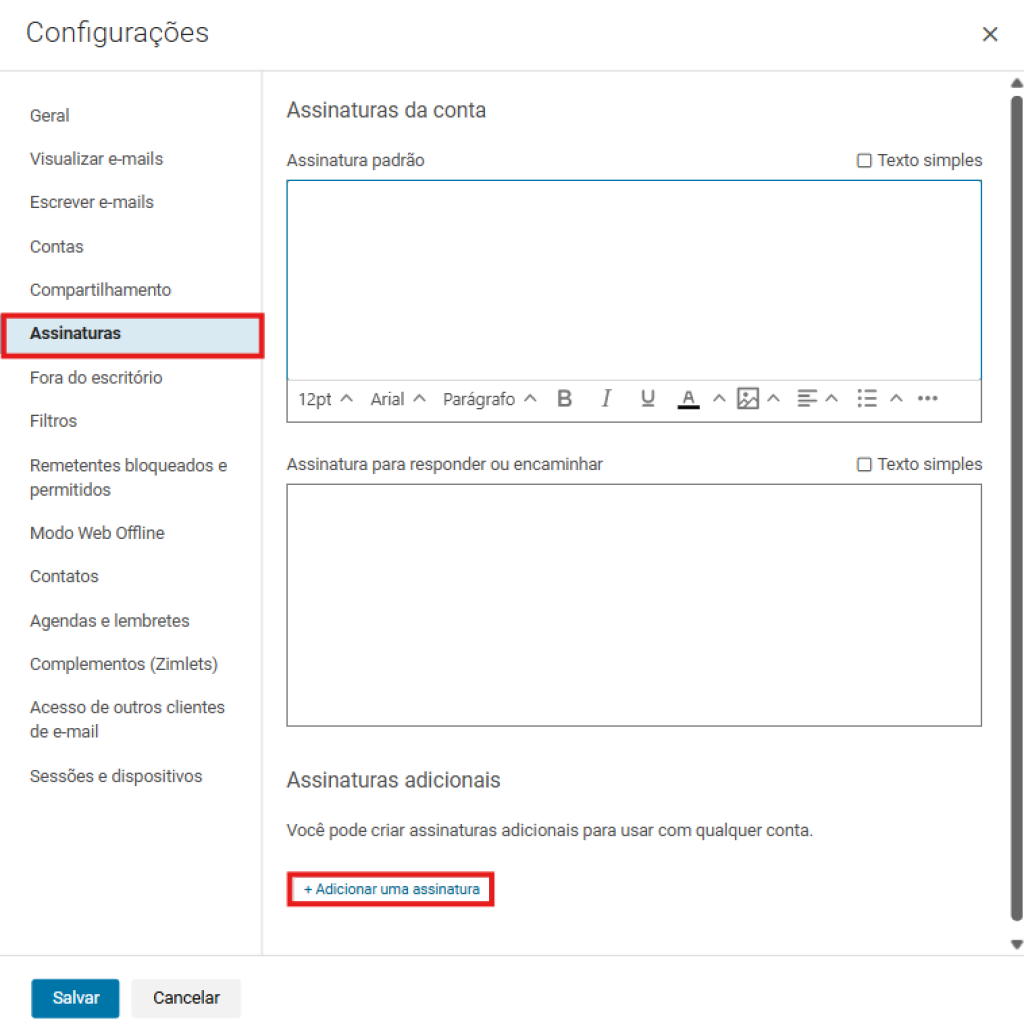The image size is (1024, 1032).
Task: Enable Texto simples for reply signature
Action: 864,465
